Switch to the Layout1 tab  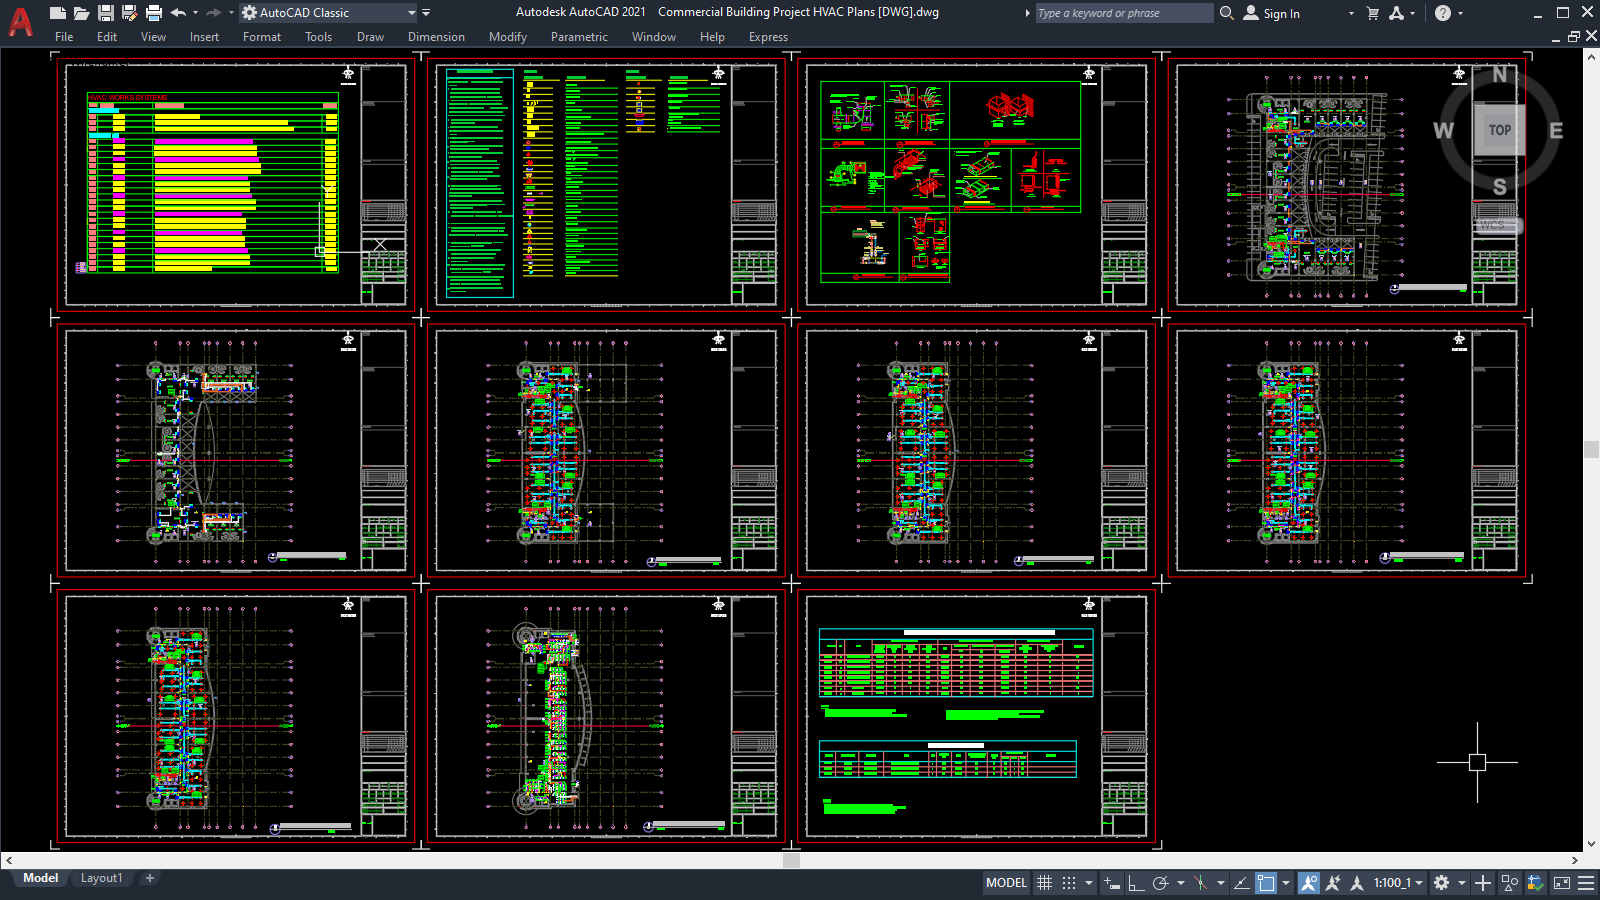[x=101, y=878]
